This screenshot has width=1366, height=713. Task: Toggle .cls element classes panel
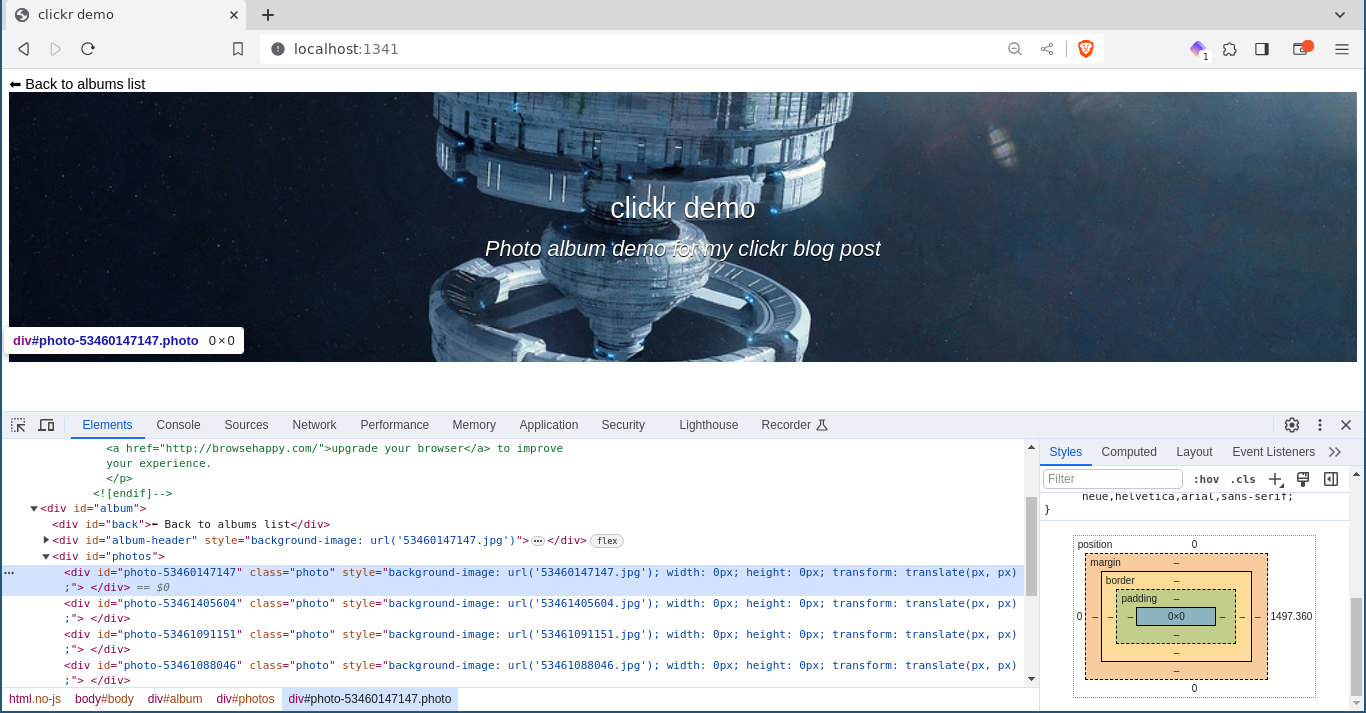coord(1243,479)
